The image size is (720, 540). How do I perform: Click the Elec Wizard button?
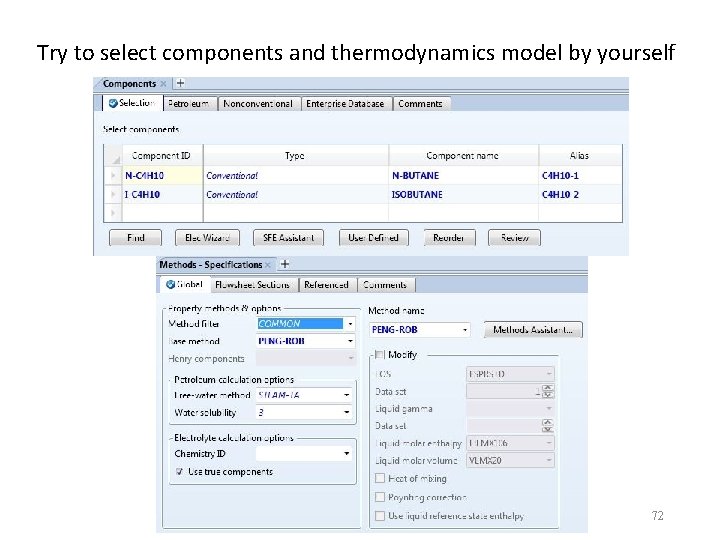[x=207, y=238]
